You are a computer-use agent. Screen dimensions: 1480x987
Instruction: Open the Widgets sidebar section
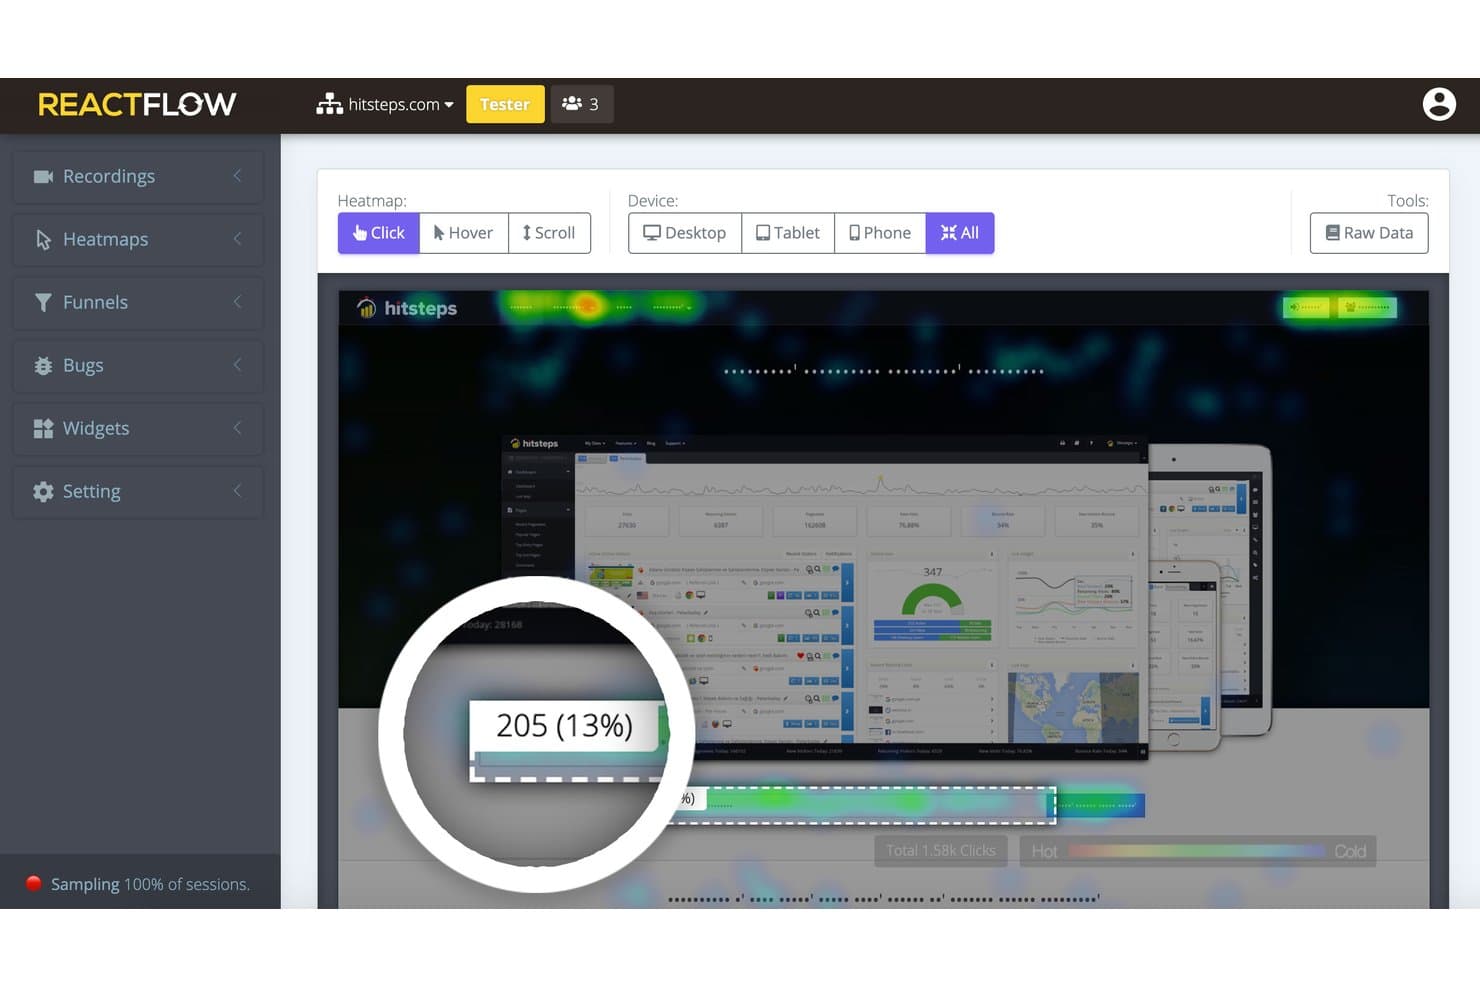[138, 428]
